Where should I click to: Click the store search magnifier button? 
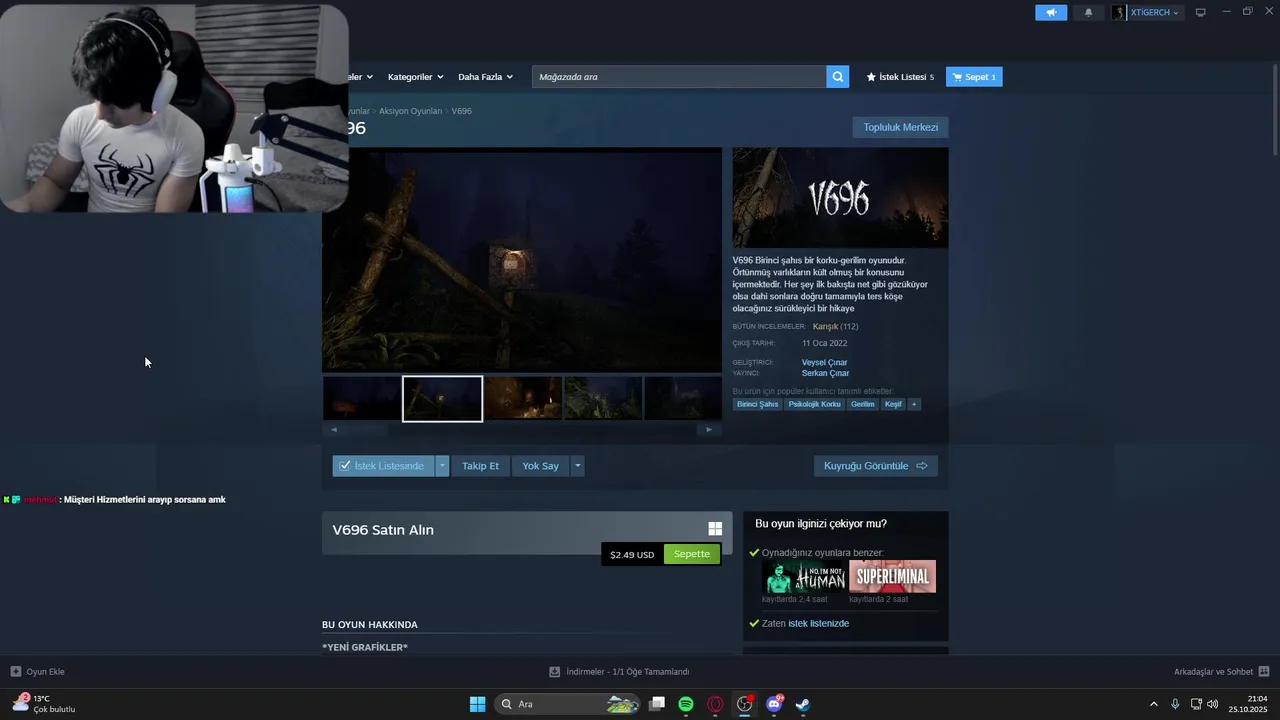[x=838, y=77]
